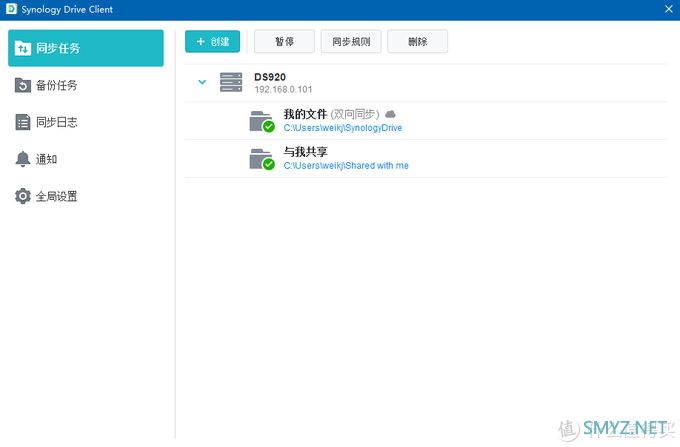The height and width of the screenshot is (447, 680).
Task: Click the cloud icon beside 我的文件
Action: click(391, 115)
